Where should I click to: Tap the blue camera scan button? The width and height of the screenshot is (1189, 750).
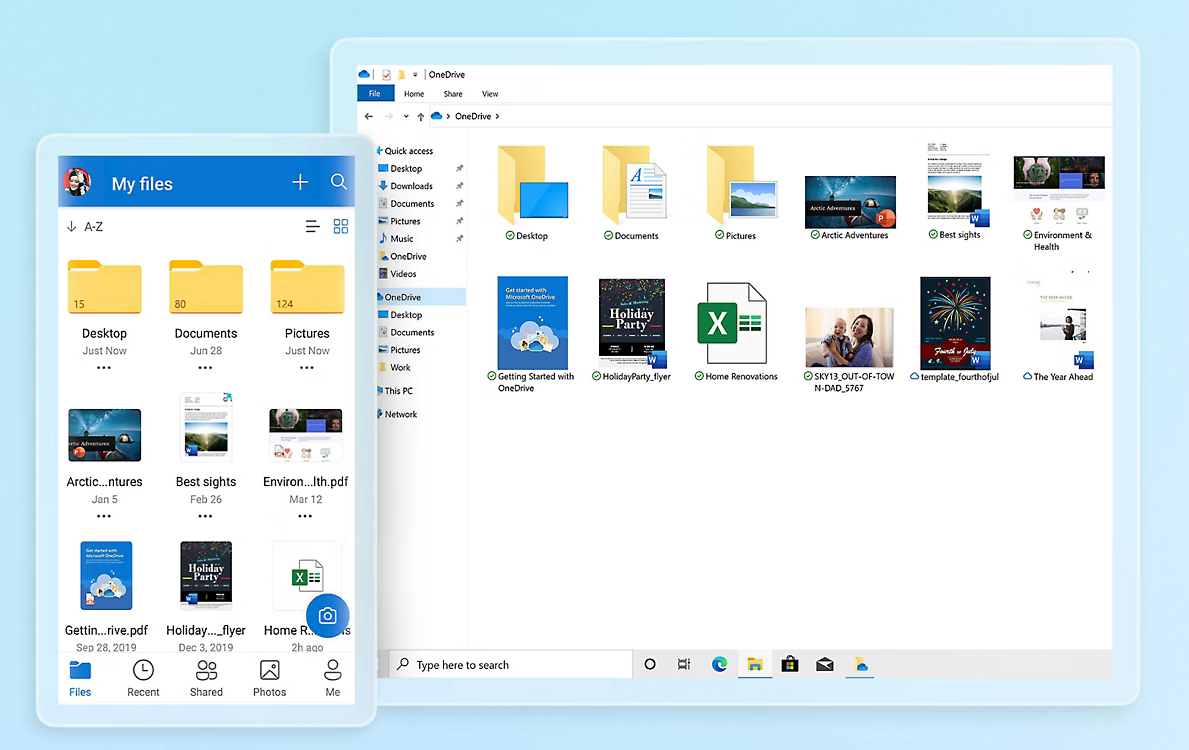point(328,616)
